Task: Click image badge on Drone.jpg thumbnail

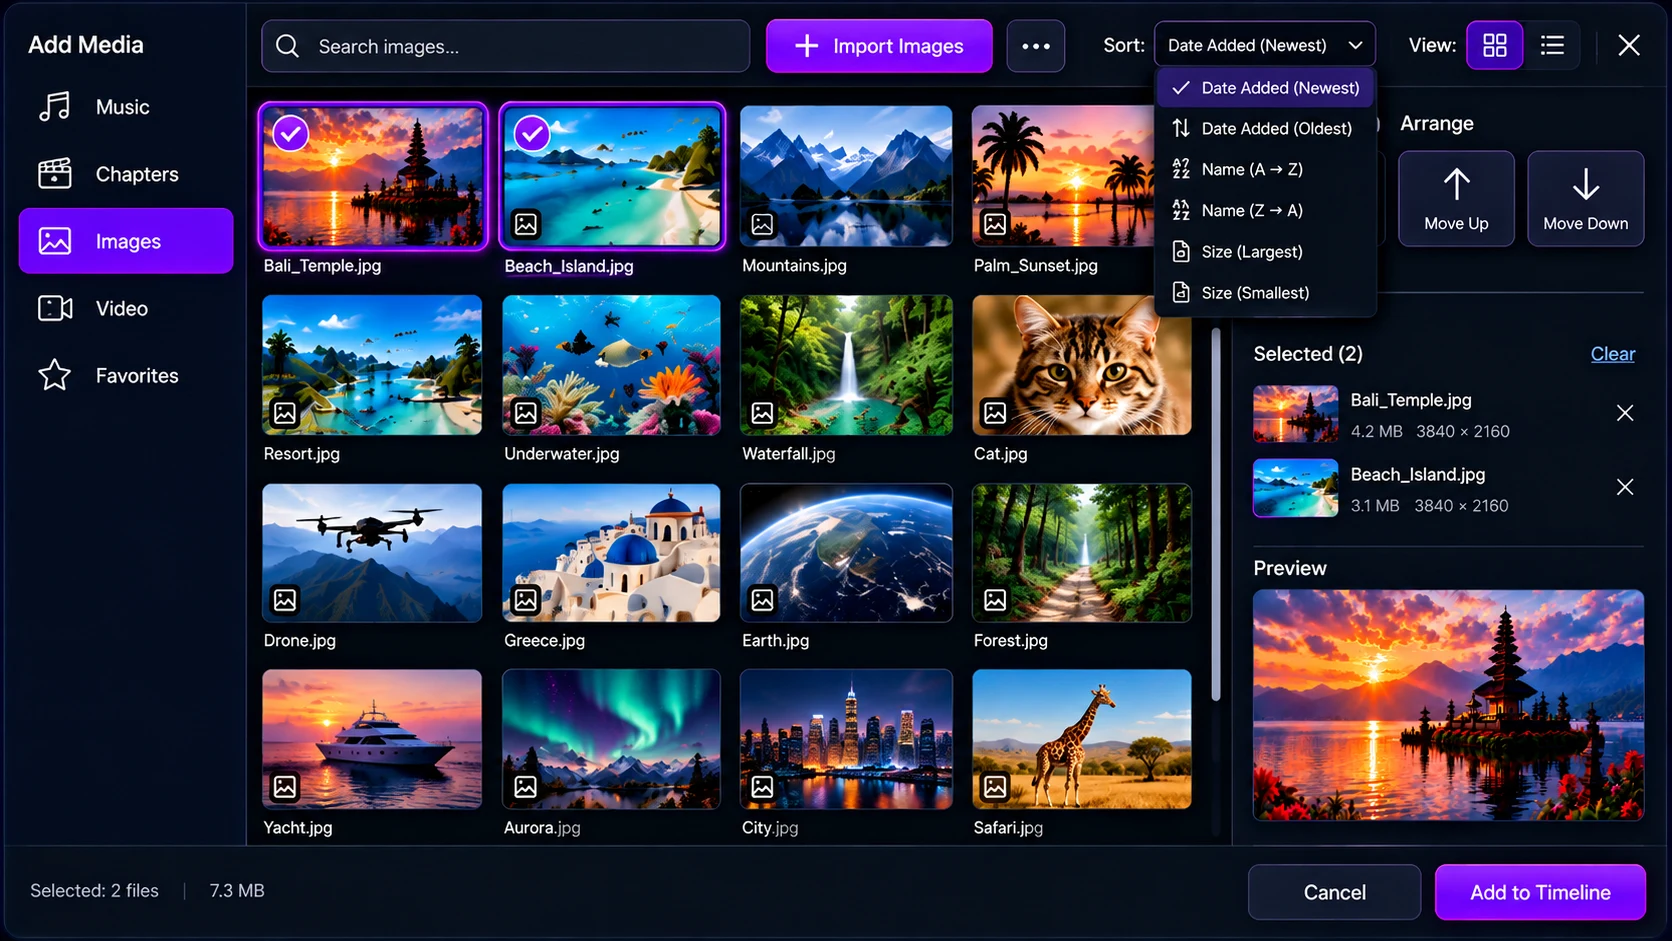Action: click(285, 600)
